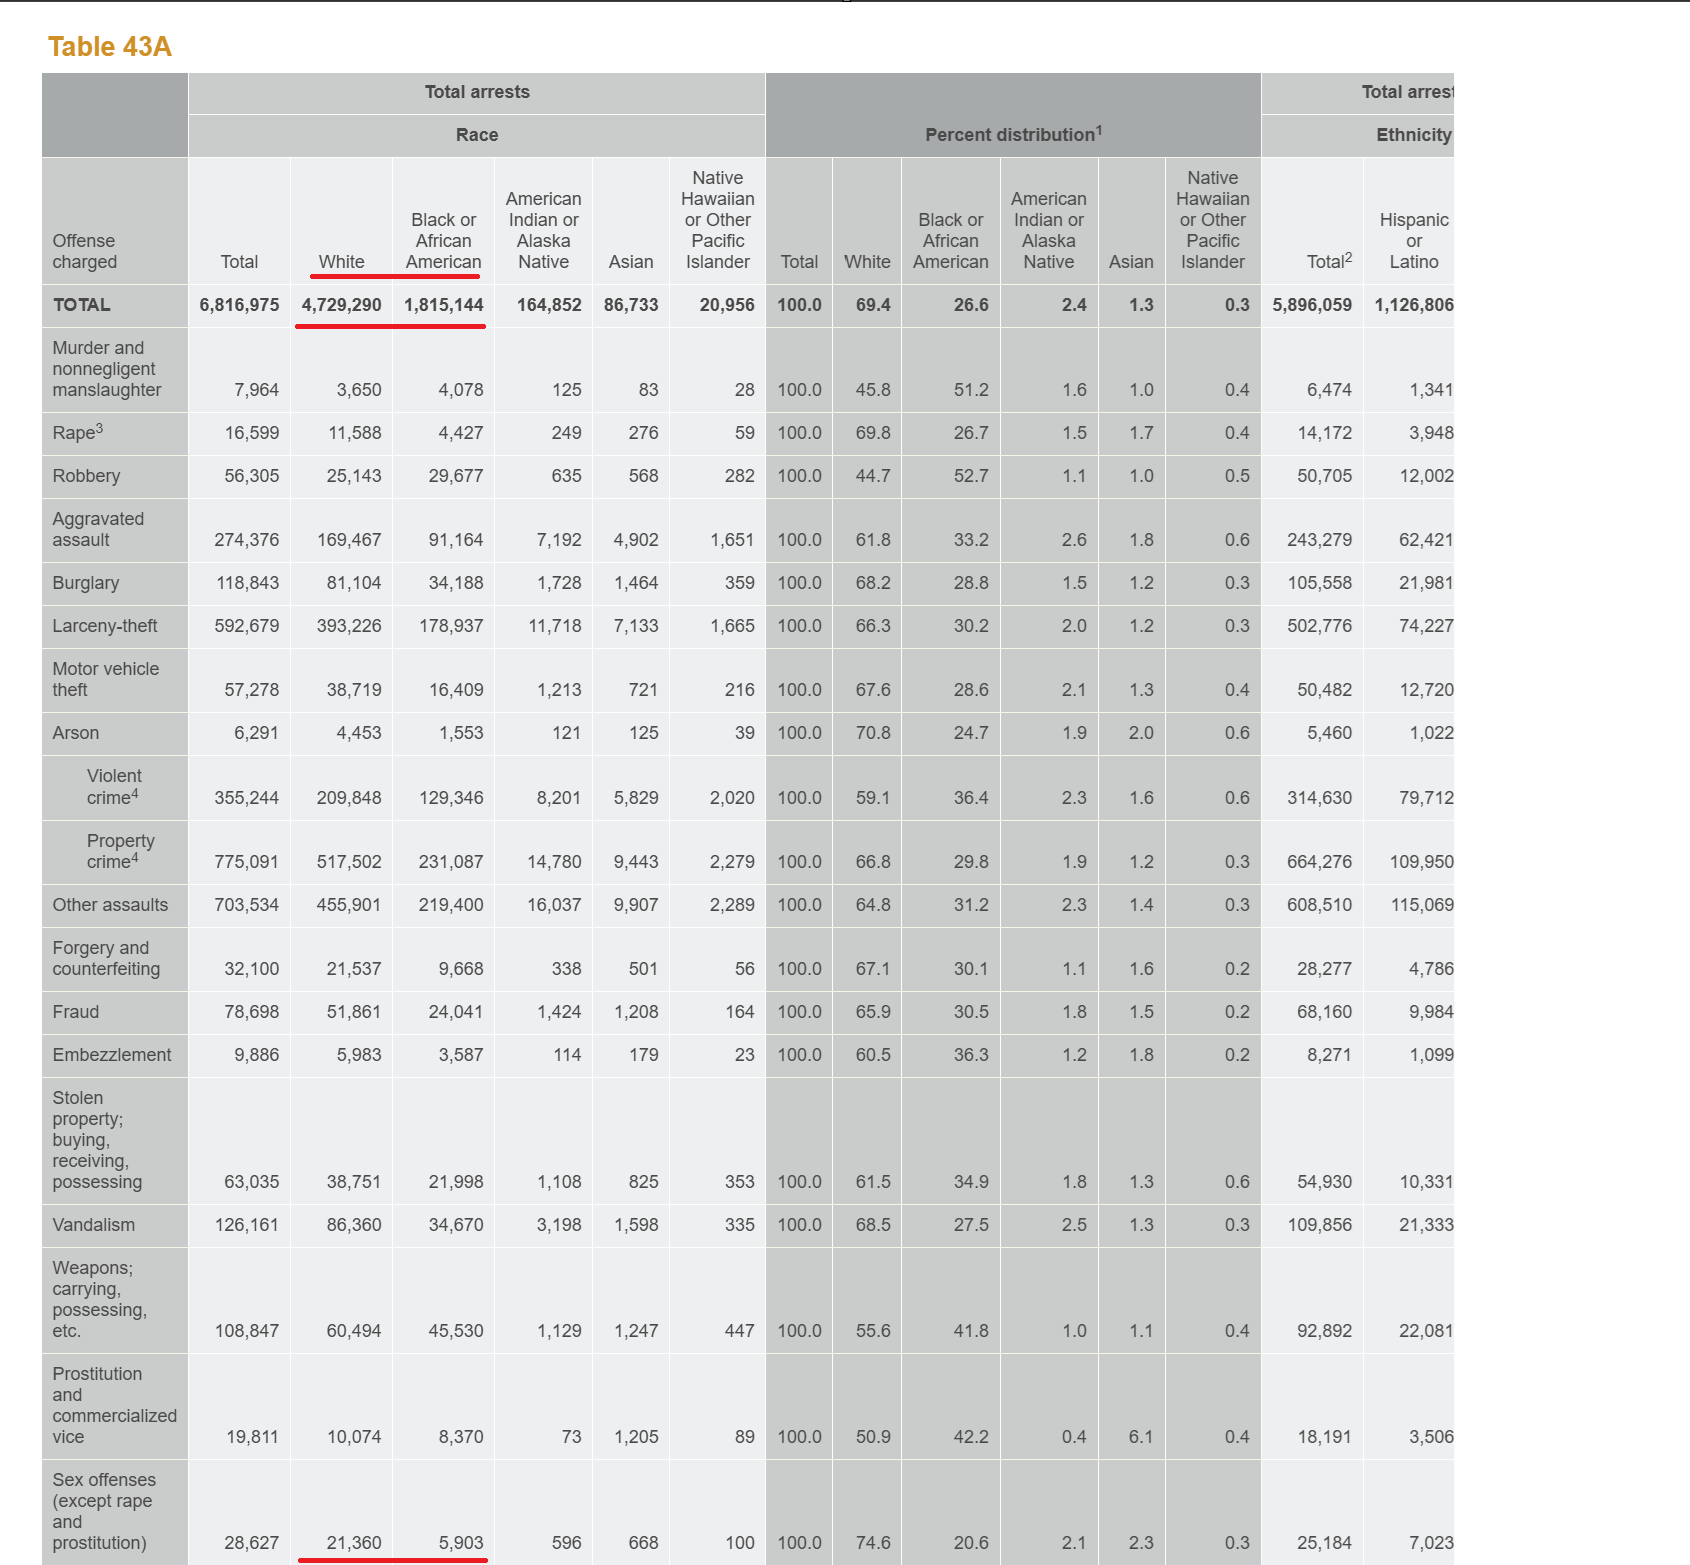Click the Forgery and counterfeiting label
Screen dimensions: 1690x1565
tap(106, 958)
